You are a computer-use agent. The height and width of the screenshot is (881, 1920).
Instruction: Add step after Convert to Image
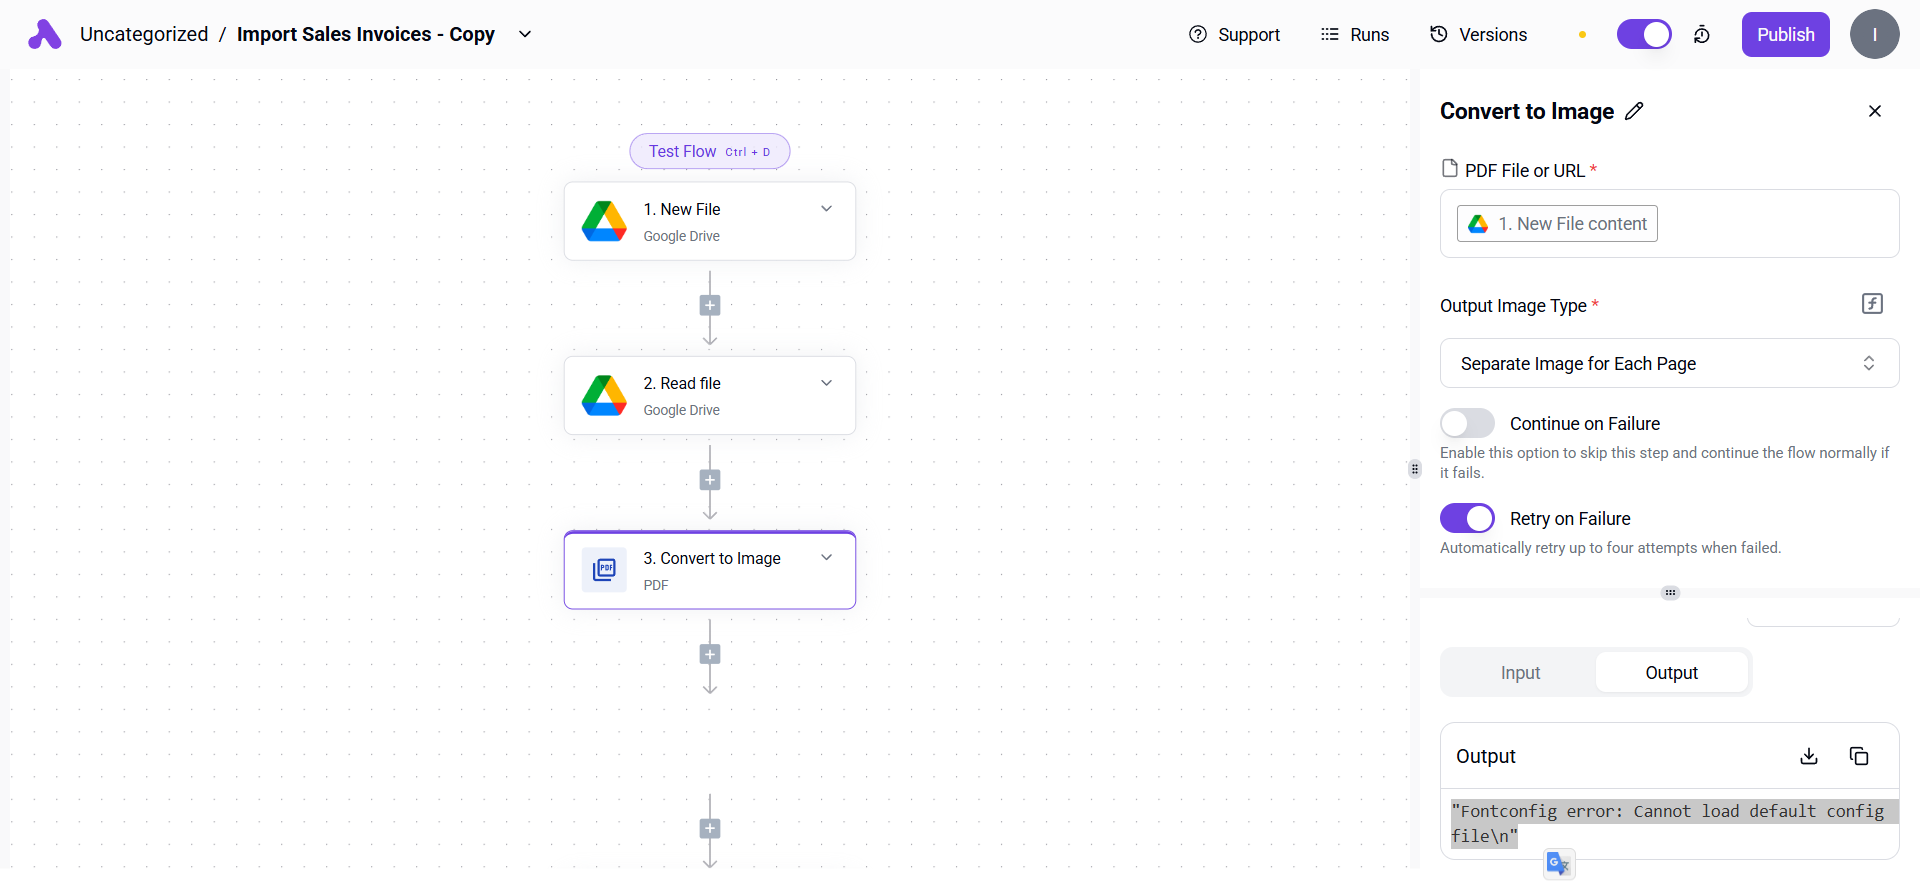coord(710,655)
